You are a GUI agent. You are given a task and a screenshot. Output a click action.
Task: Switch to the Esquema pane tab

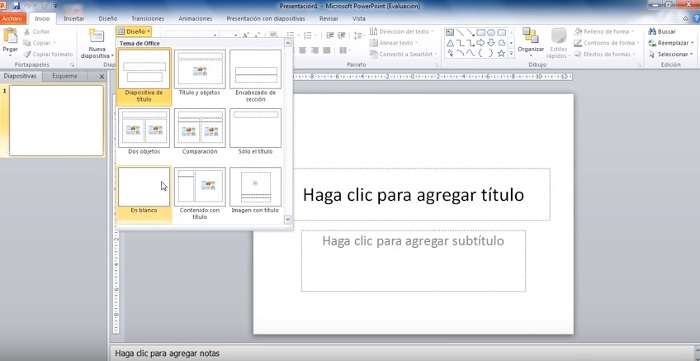65,76
